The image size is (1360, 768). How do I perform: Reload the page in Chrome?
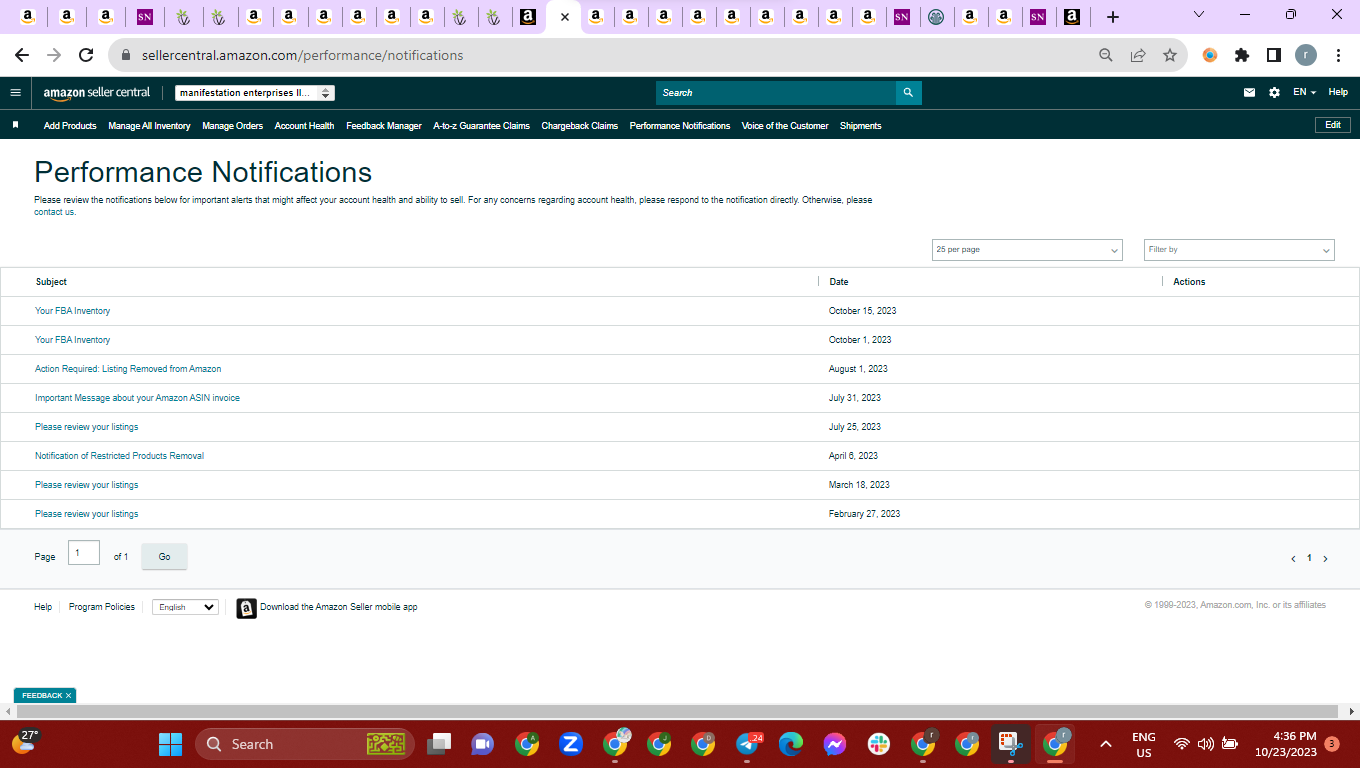coord(86,55)
